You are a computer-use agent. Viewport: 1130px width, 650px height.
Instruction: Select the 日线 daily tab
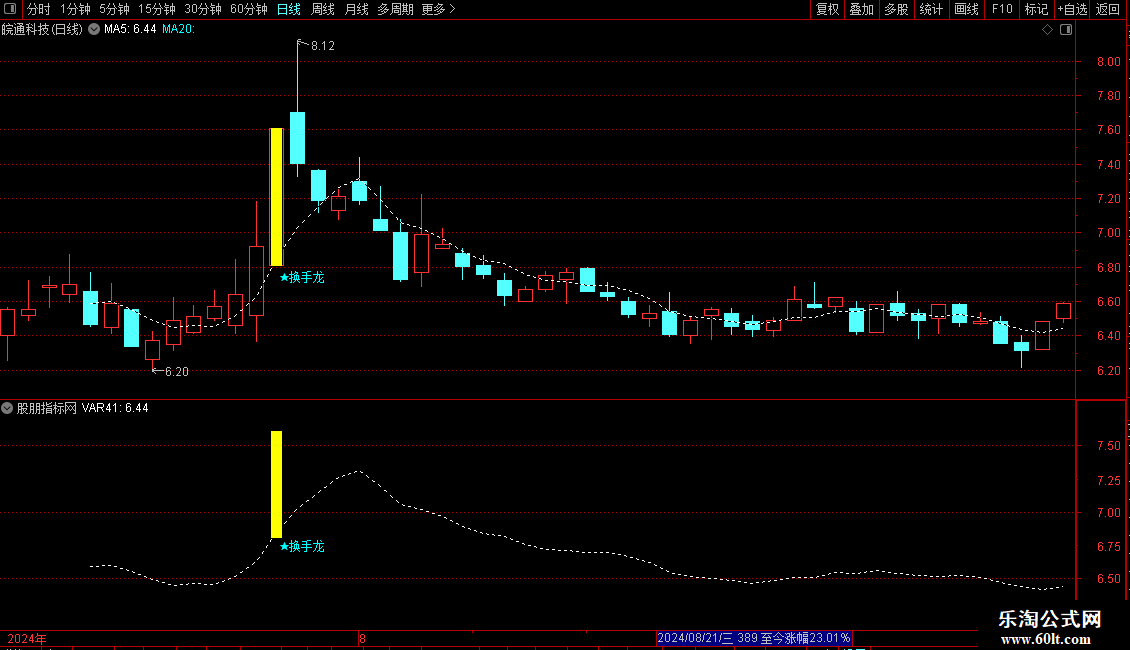click(x=288, y=9)
